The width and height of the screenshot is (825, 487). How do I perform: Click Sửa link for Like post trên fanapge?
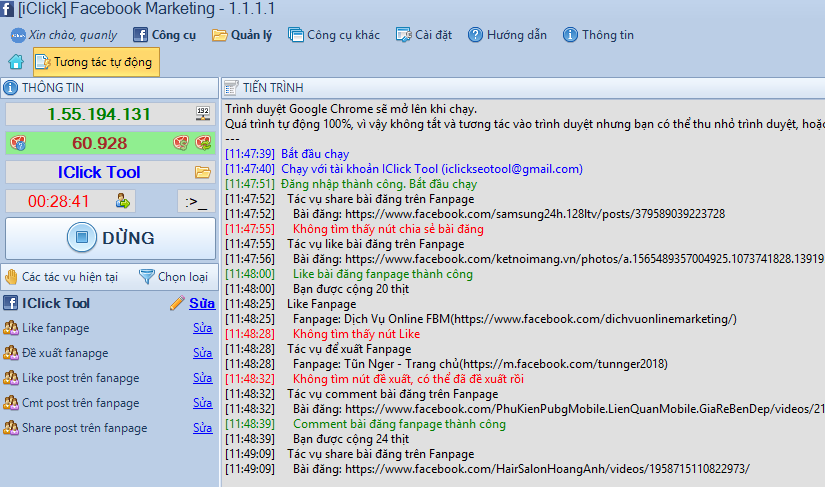point(203,378)
